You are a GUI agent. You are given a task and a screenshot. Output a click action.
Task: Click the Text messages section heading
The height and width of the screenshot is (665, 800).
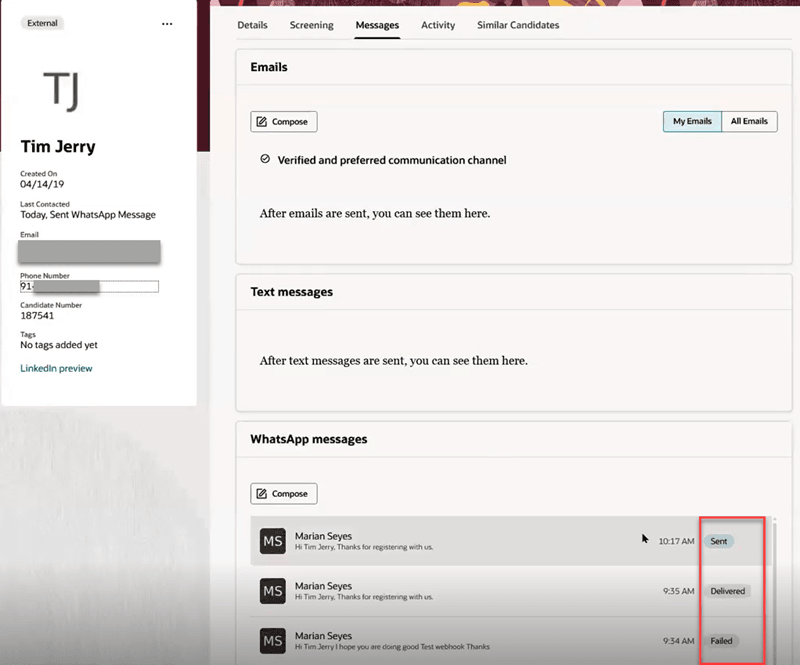[291, 292]
